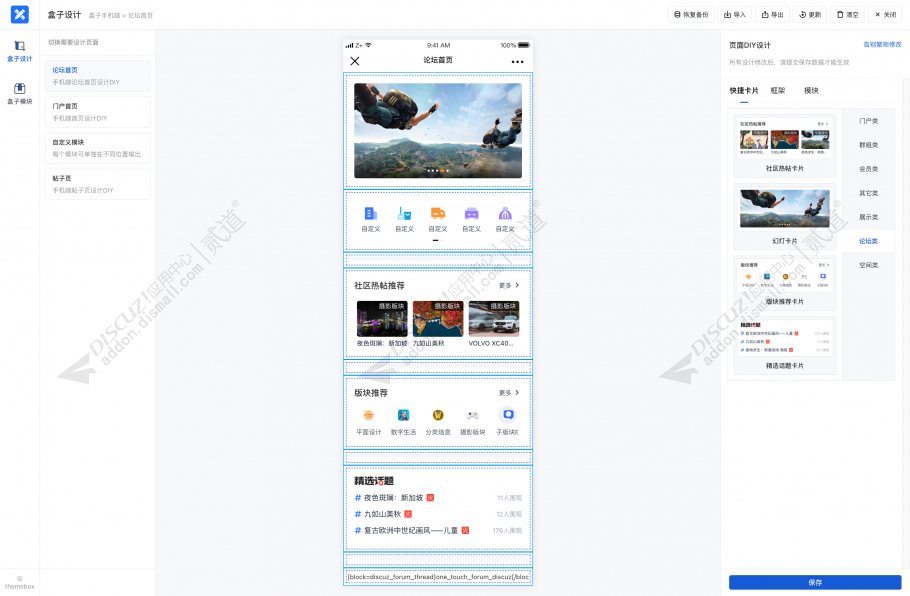Viewport: 910px width, 596px height.
Task: Open the three-dot menu in phone preview
Action: (517, 62)
